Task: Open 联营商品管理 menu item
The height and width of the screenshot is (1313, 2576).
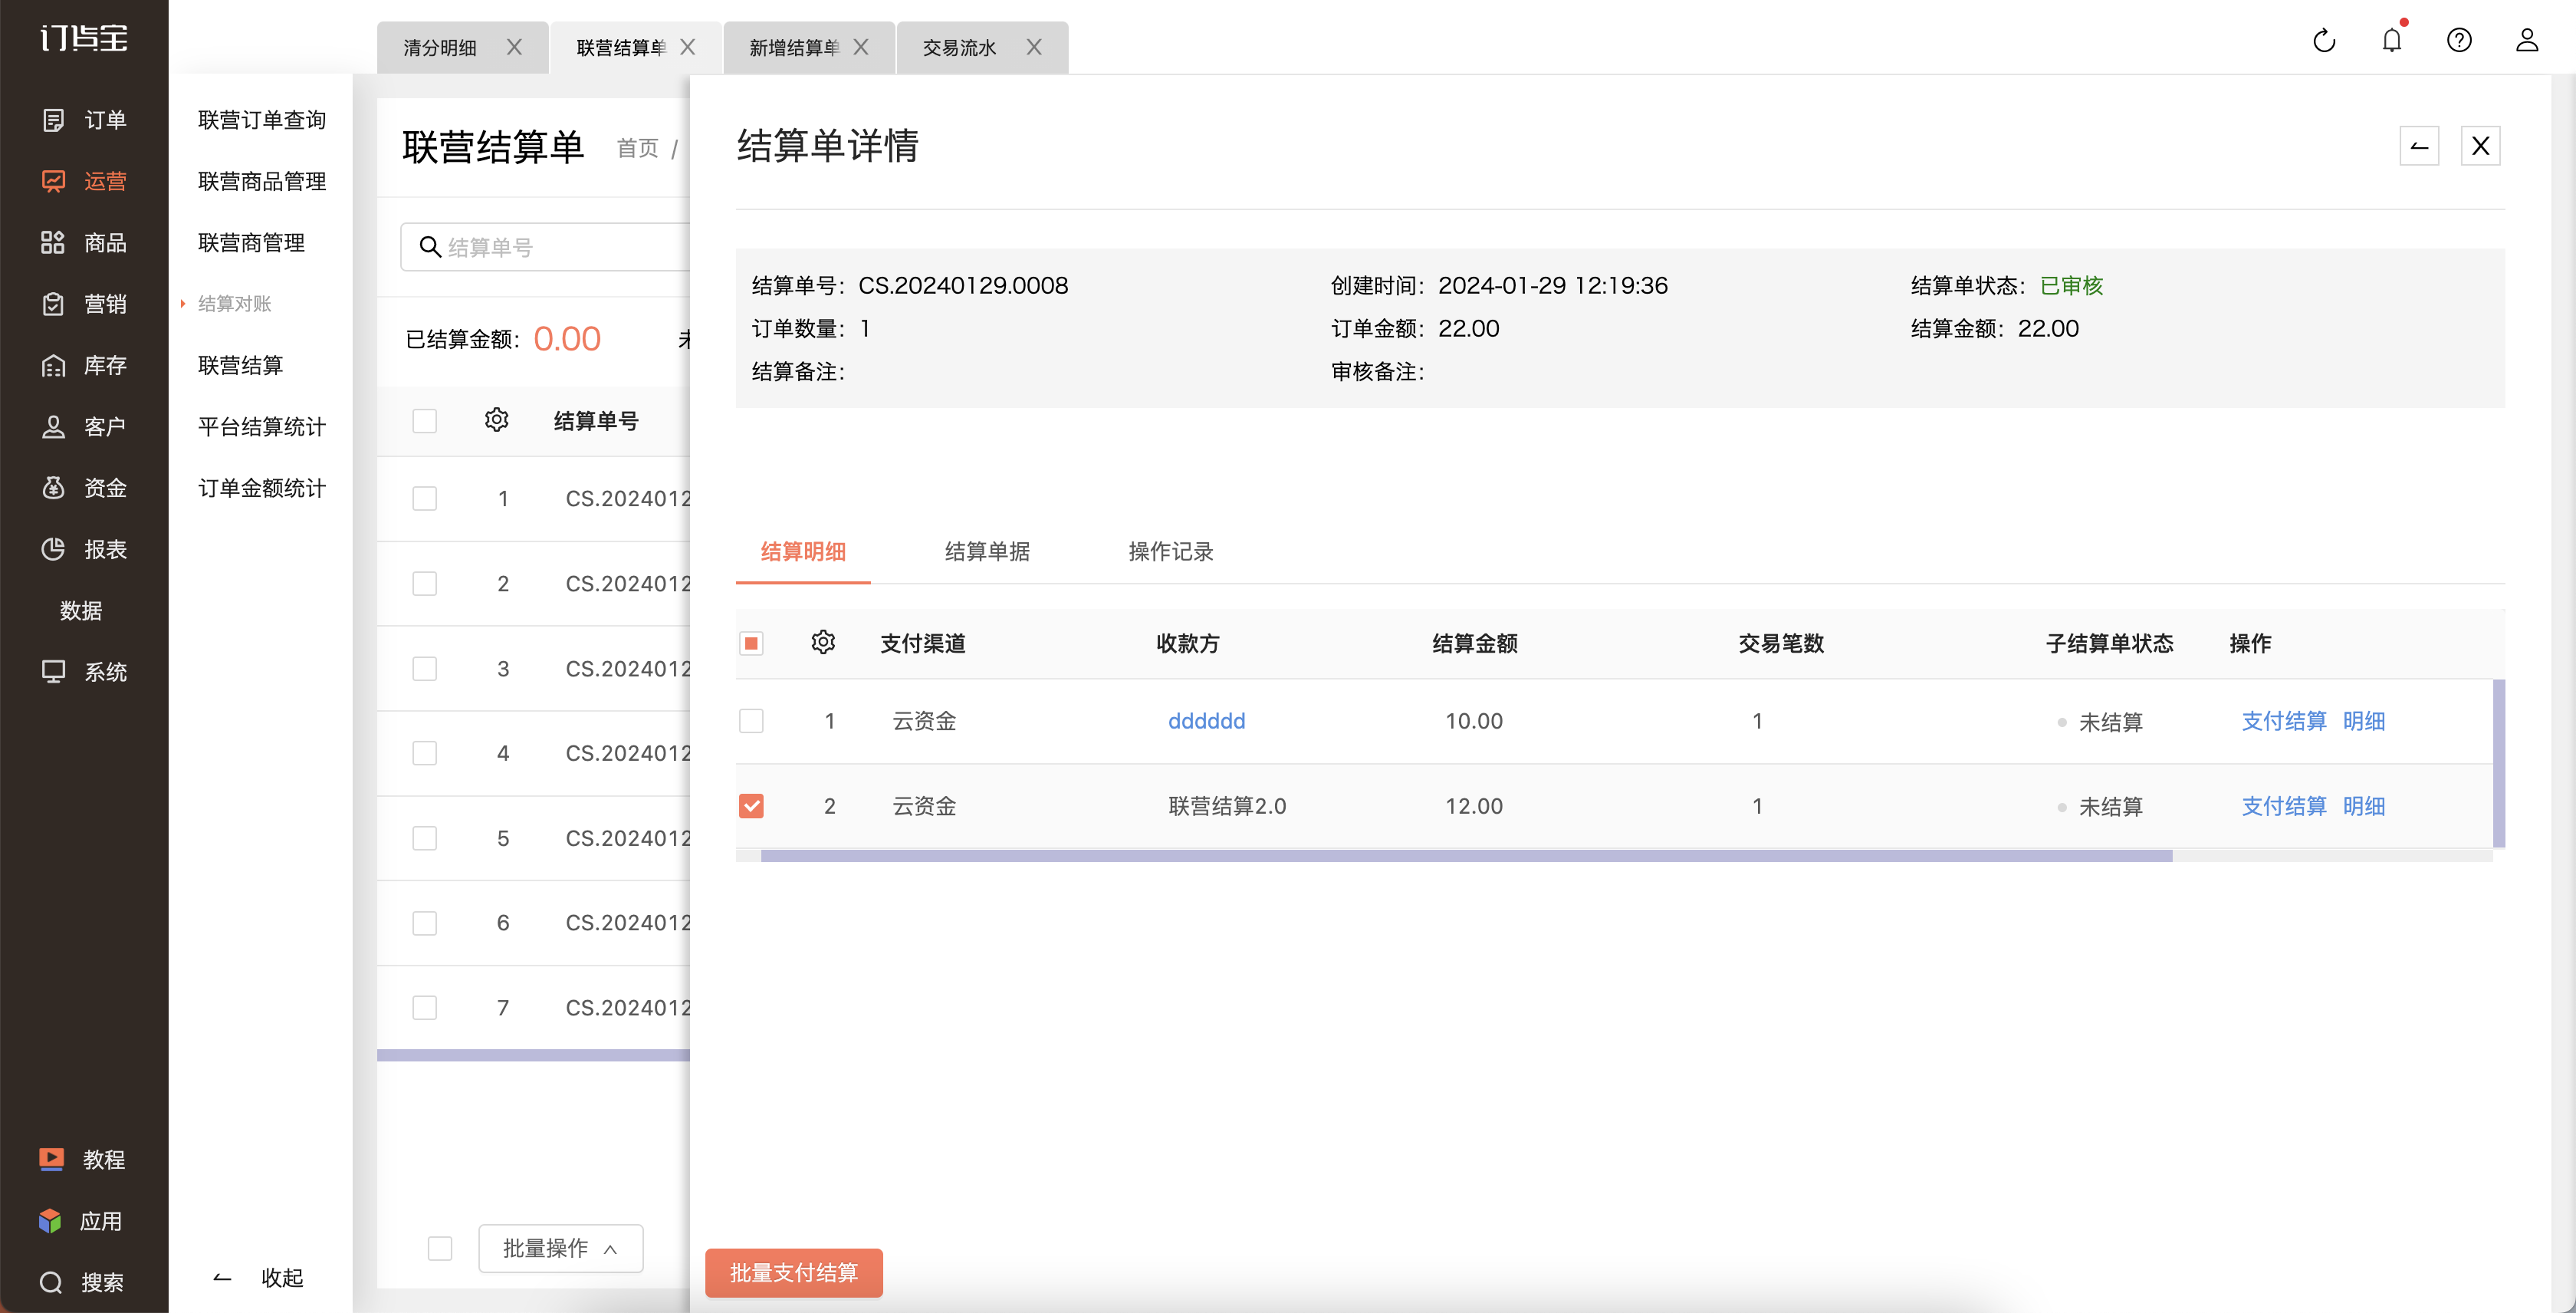Action: click(x=262, y=181)
